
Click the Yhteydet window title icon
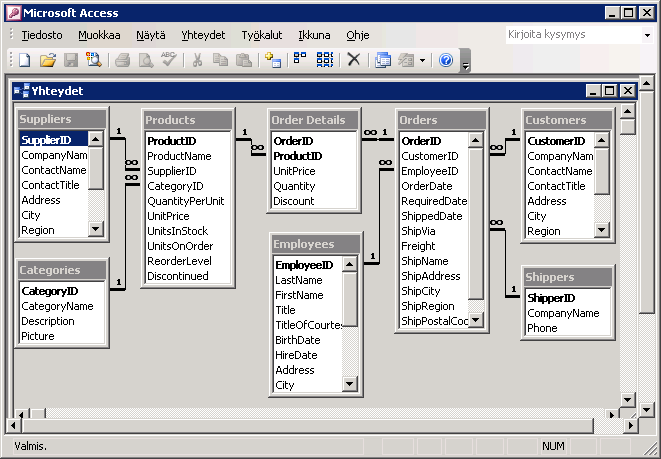click(21, 91)
